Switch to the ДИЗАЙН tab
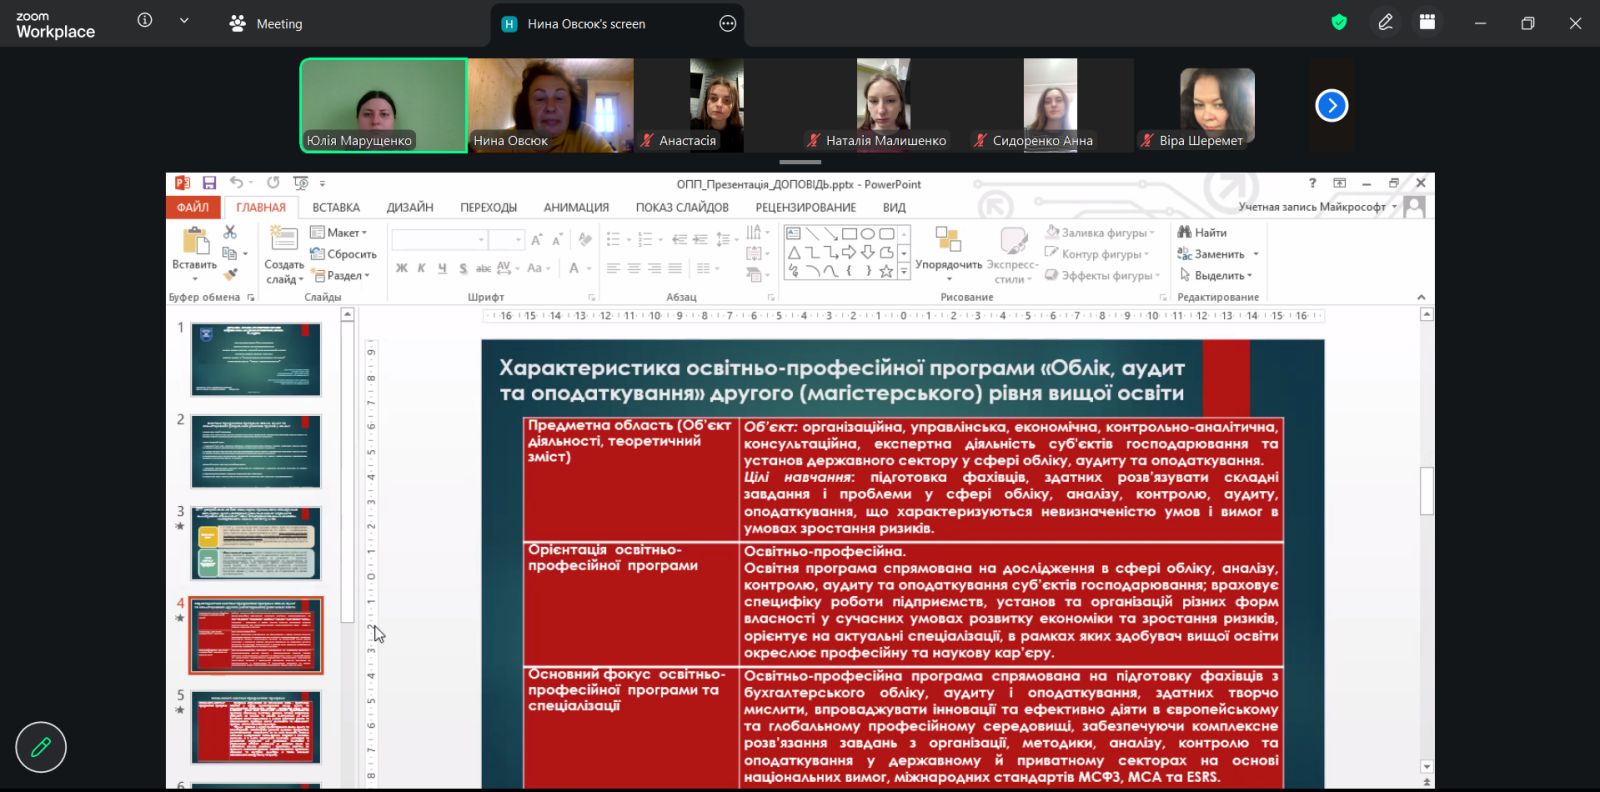 point(410,207)
